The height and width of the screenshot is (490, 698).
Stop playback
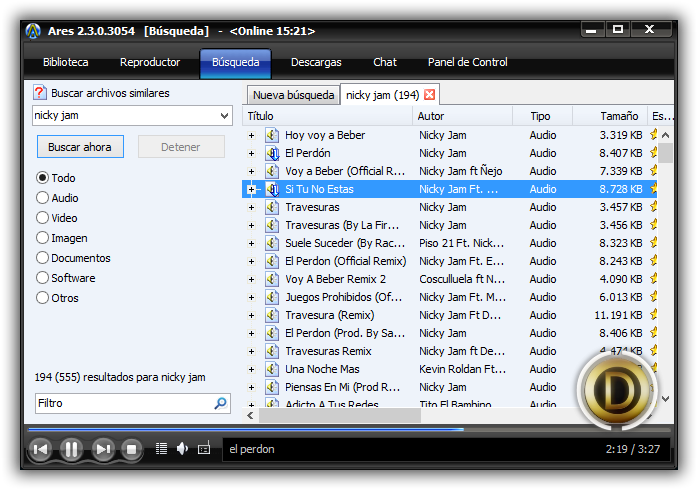point(131,449)
